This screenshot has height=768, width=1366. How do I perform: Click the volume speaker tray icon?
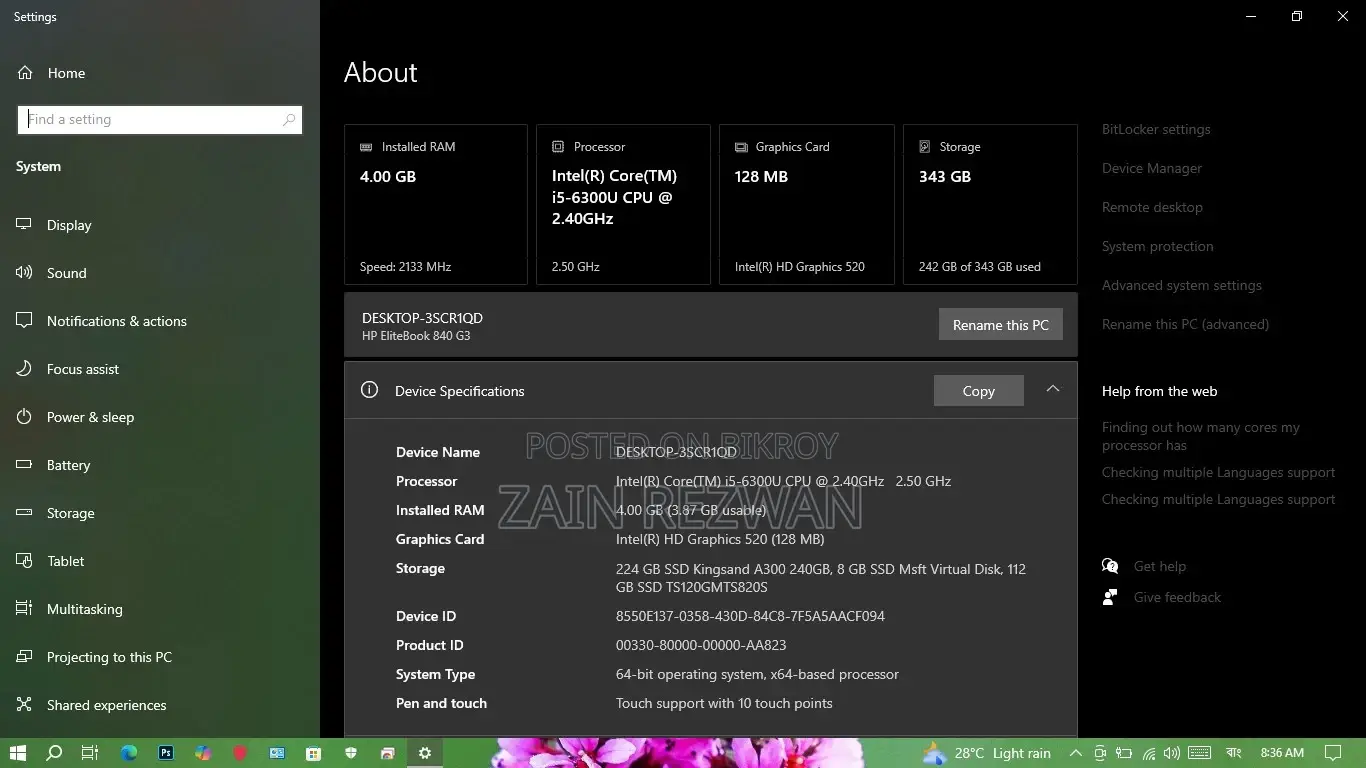click(x=1173, y=753)
